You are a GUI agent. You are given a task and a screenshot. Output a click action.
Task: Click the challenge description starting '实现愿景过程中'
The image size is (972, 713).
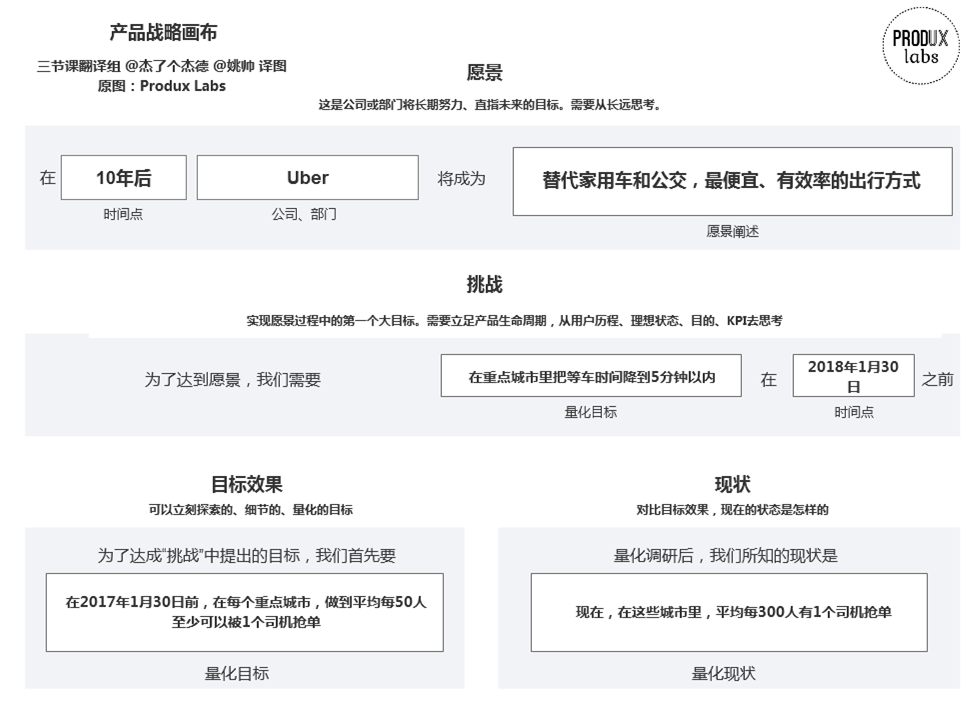pos(515,321)
